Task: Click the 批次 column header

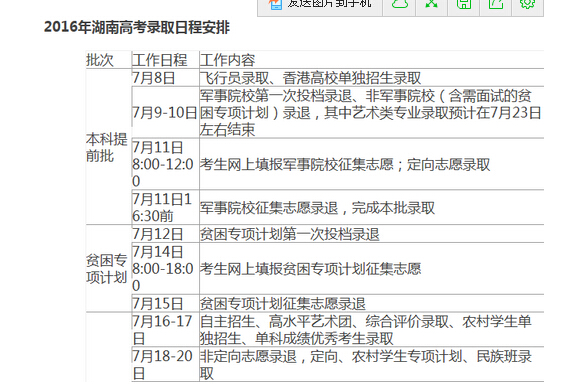Action: pyautogui.click(x=100, y=60)
